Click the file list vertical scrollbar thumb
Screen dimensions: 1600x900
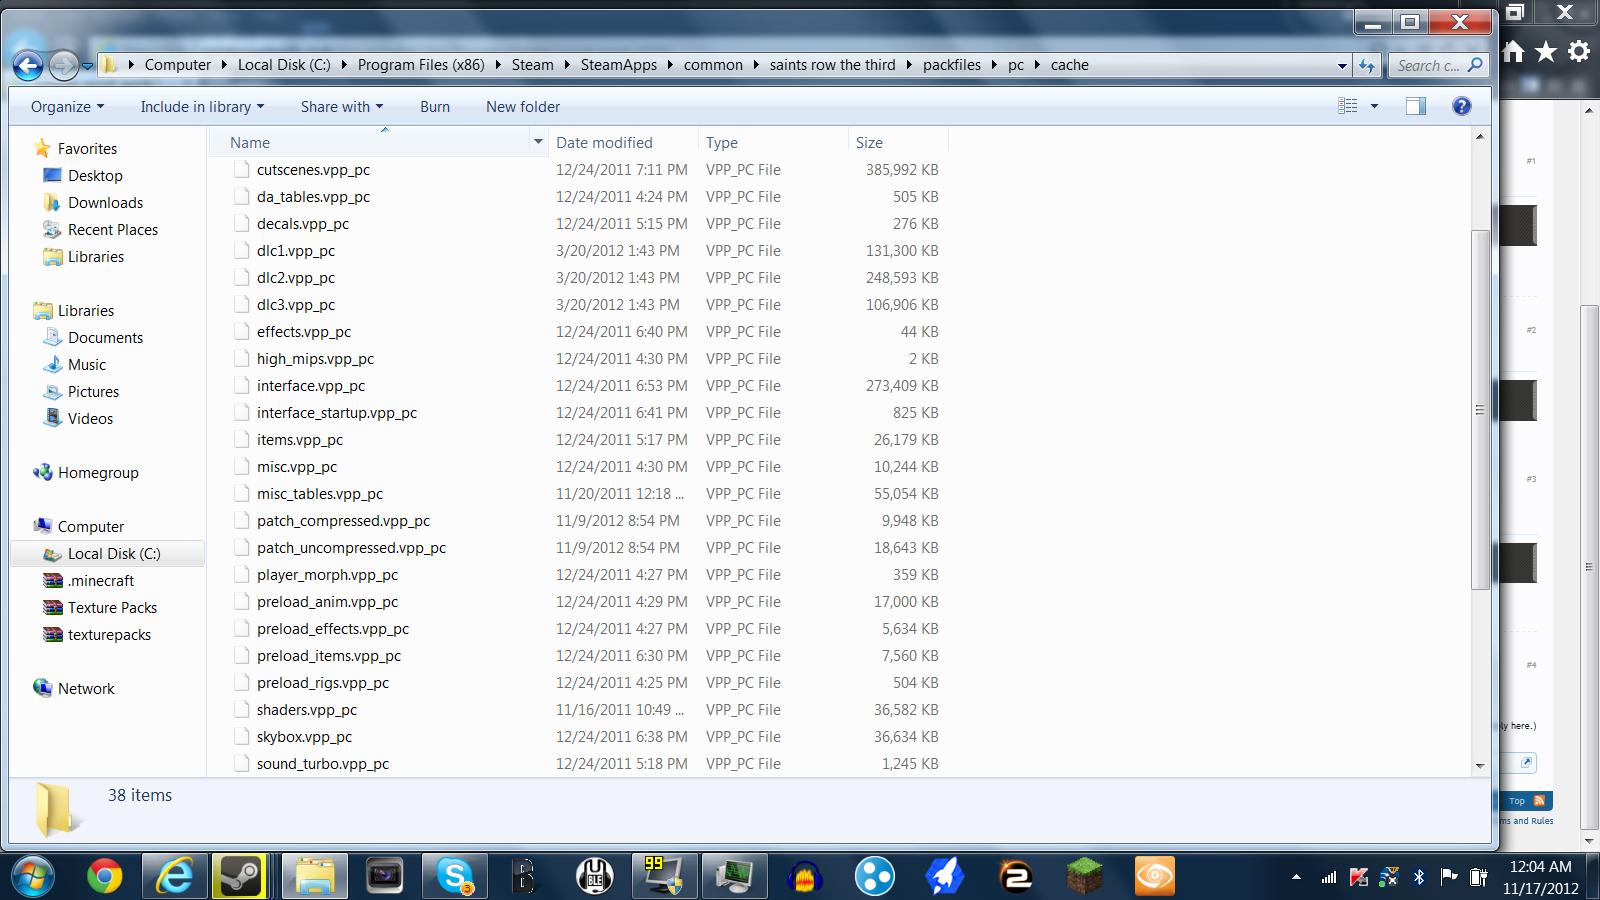click(x=1480, y=409)
